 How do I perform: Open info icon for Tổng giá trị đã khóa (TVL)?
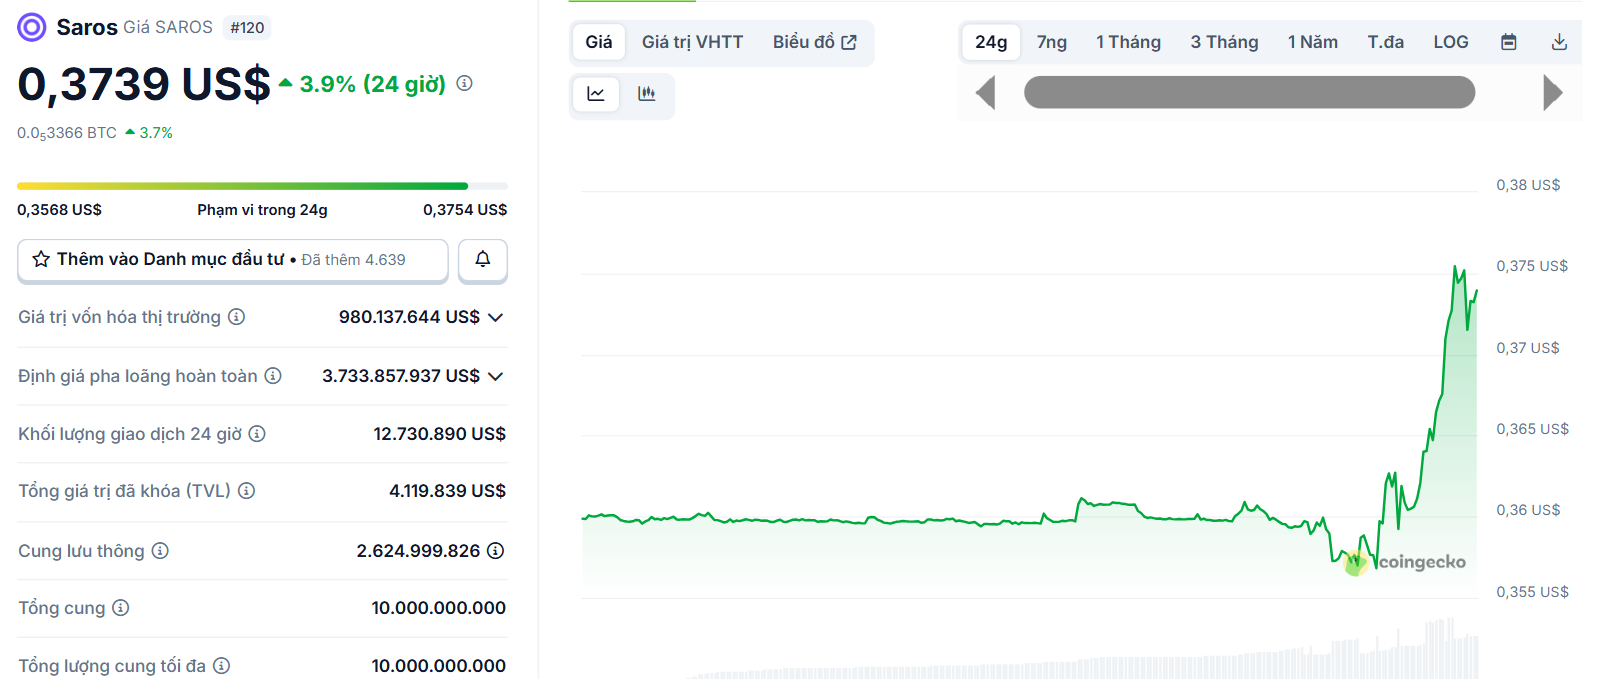246,491
